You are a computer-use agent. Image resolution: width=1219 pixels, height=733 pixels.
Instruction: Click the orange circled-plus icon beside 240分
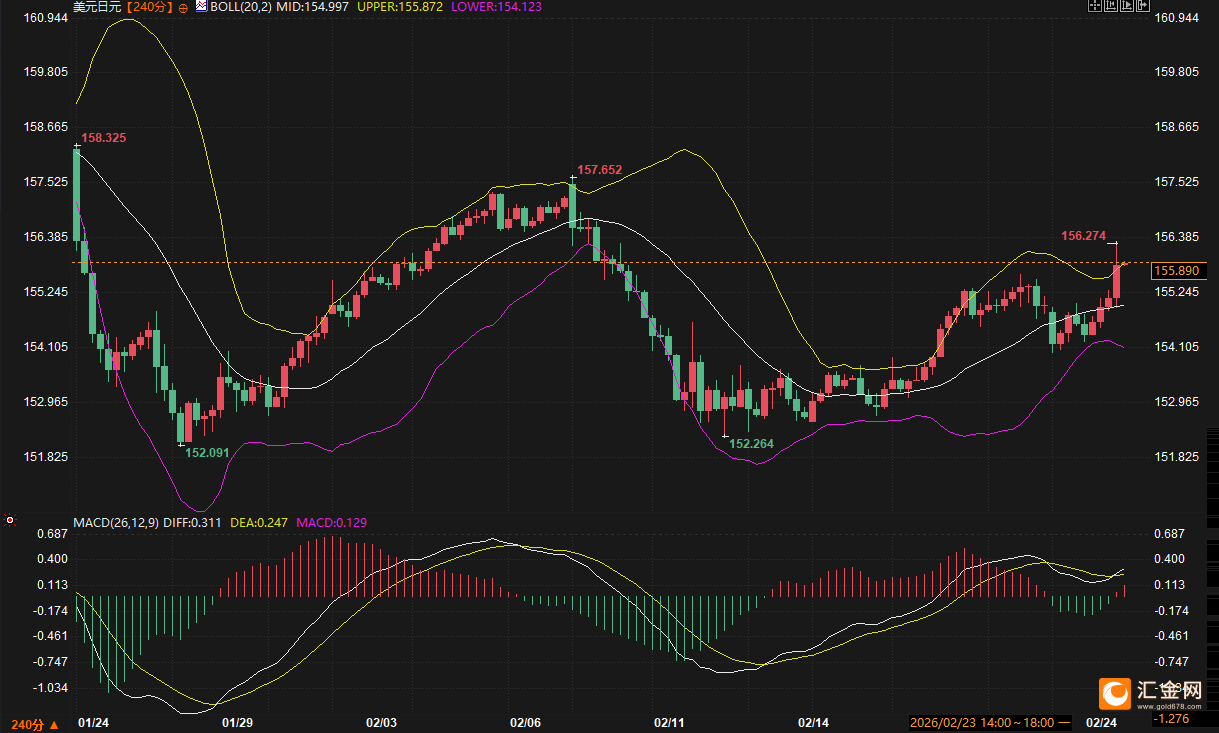coord(183,7)
